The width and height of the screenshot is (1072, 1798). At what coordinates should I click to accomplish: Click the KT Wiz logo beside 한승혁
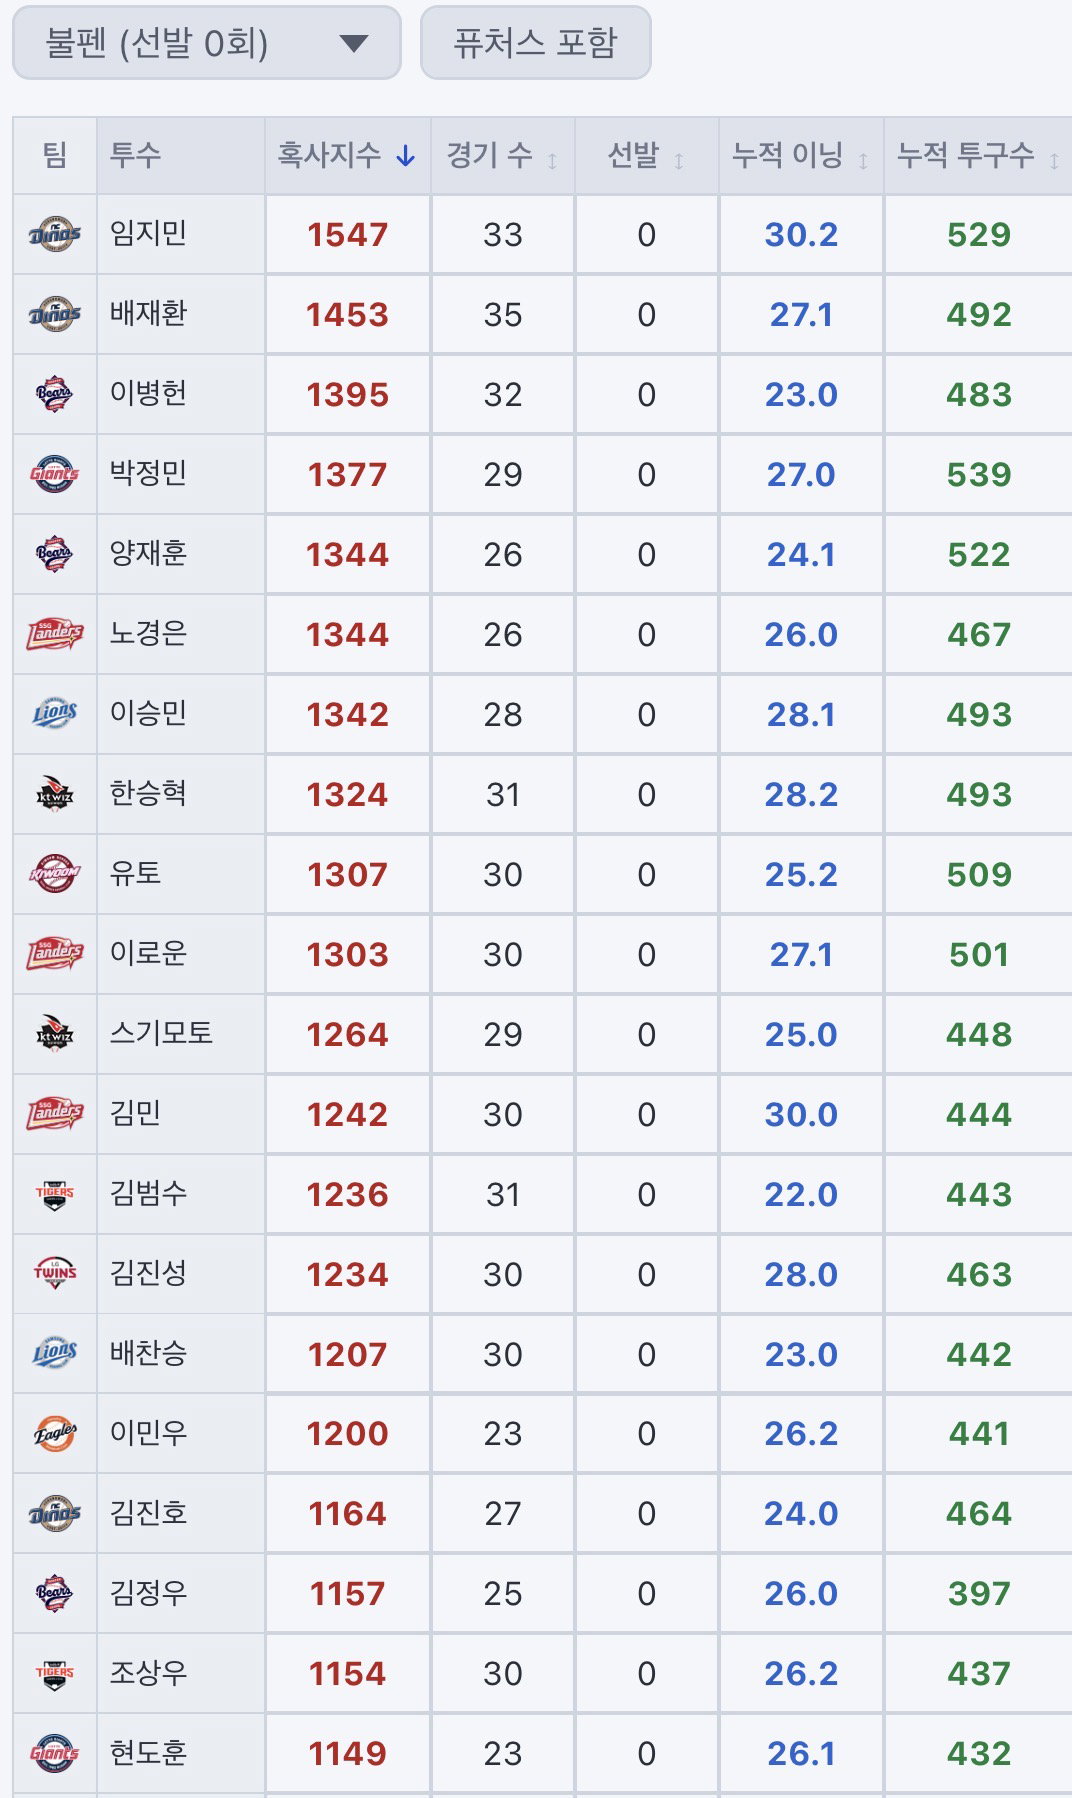coord(55,794)
